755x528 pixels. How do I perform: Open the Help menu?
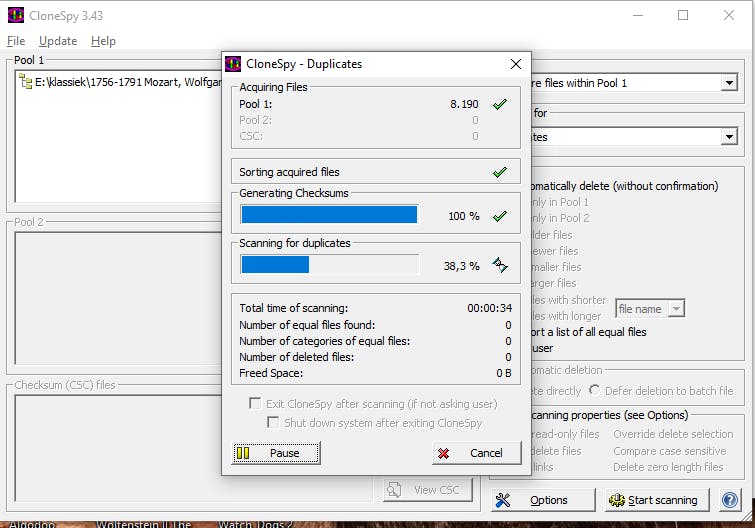coord(103,41)
